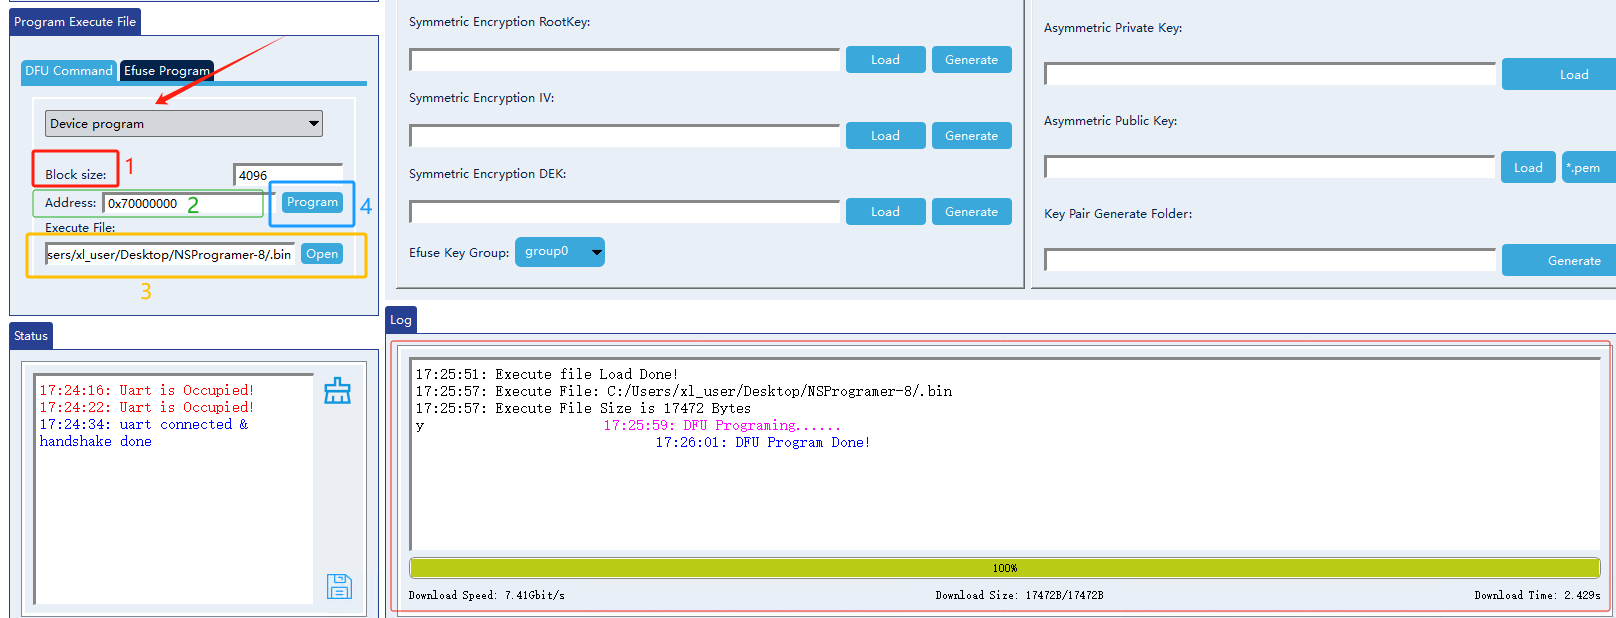Load the Symmetric Encryption RootKey

click(885, 60)
